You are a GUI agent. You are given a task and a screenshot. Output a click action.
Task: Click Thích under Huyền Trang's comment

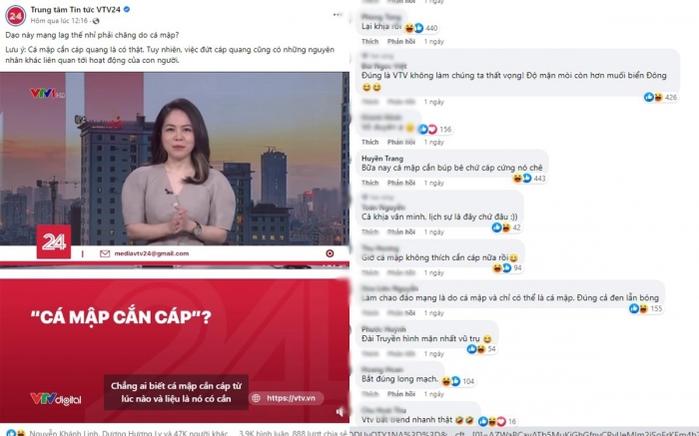click(370, 183)
